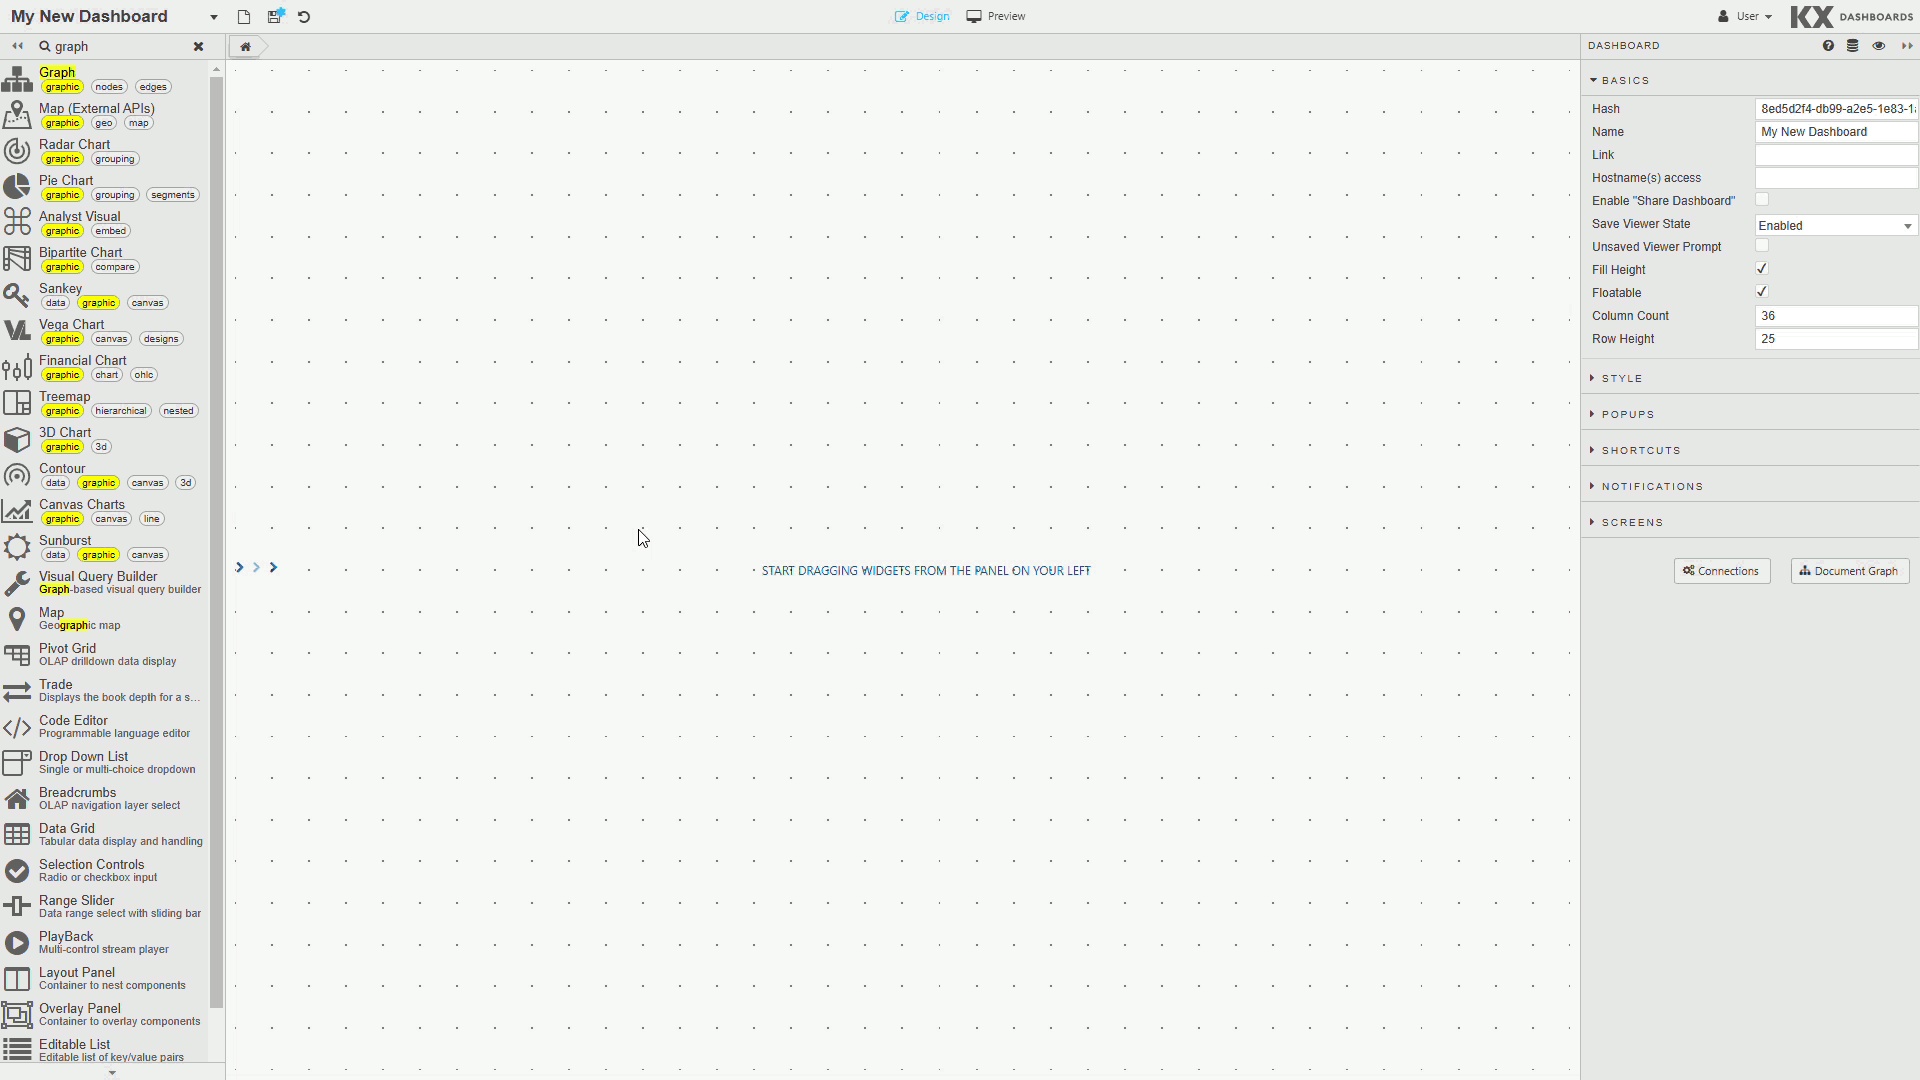The height and width of the screenshot is (1080, 1920).
Task: Open the dashboard preview eye icon
Action: pyautogui.click(x=1878, y=45)
